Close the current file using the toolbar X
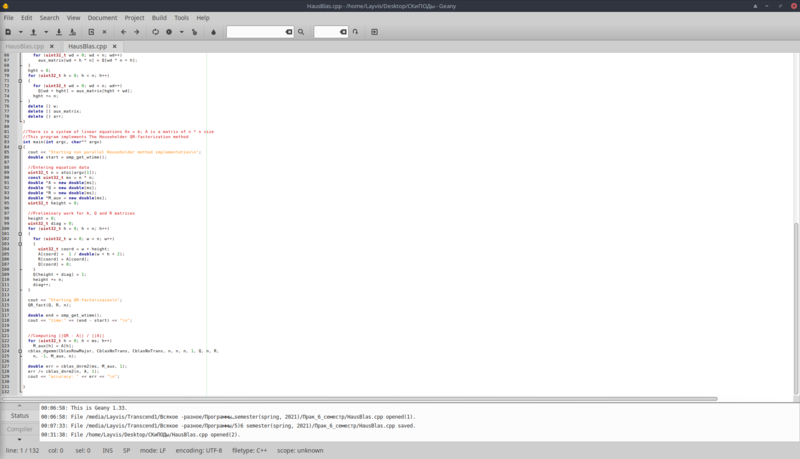Viewport: 800px width, 459px height. [105, 32]
